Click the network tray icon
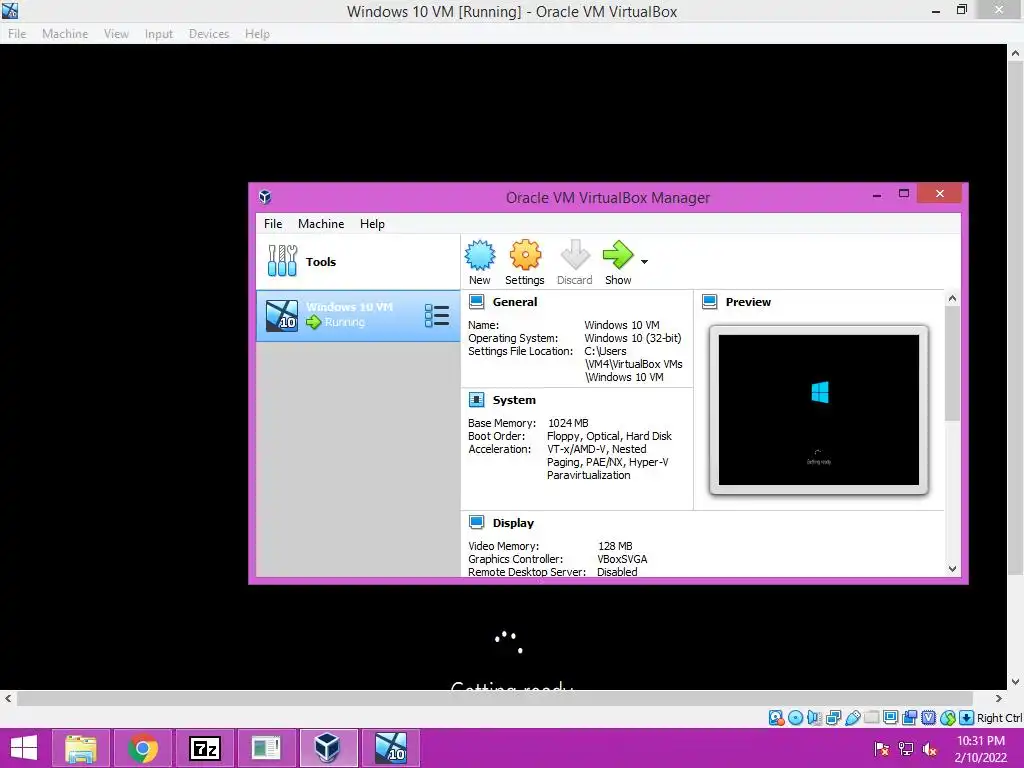 [x=906, y=749]
